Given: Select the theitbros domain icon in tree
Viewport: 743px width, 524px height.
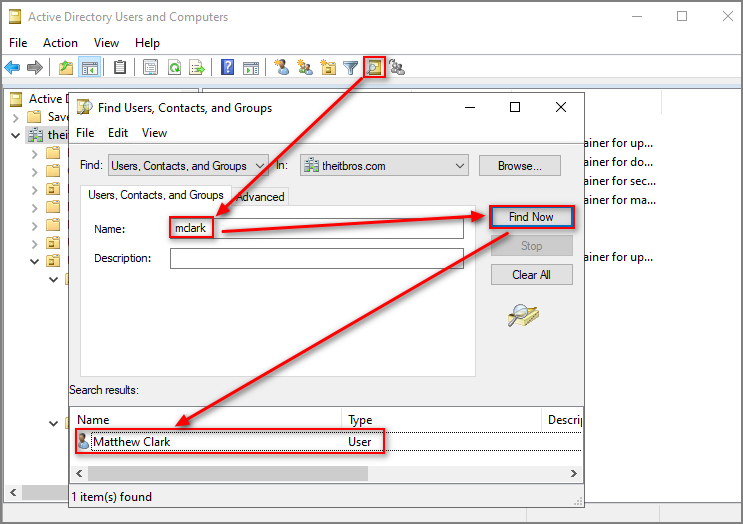Looking at the screenshot, I should pyautogui.click(x=35, y=135).
